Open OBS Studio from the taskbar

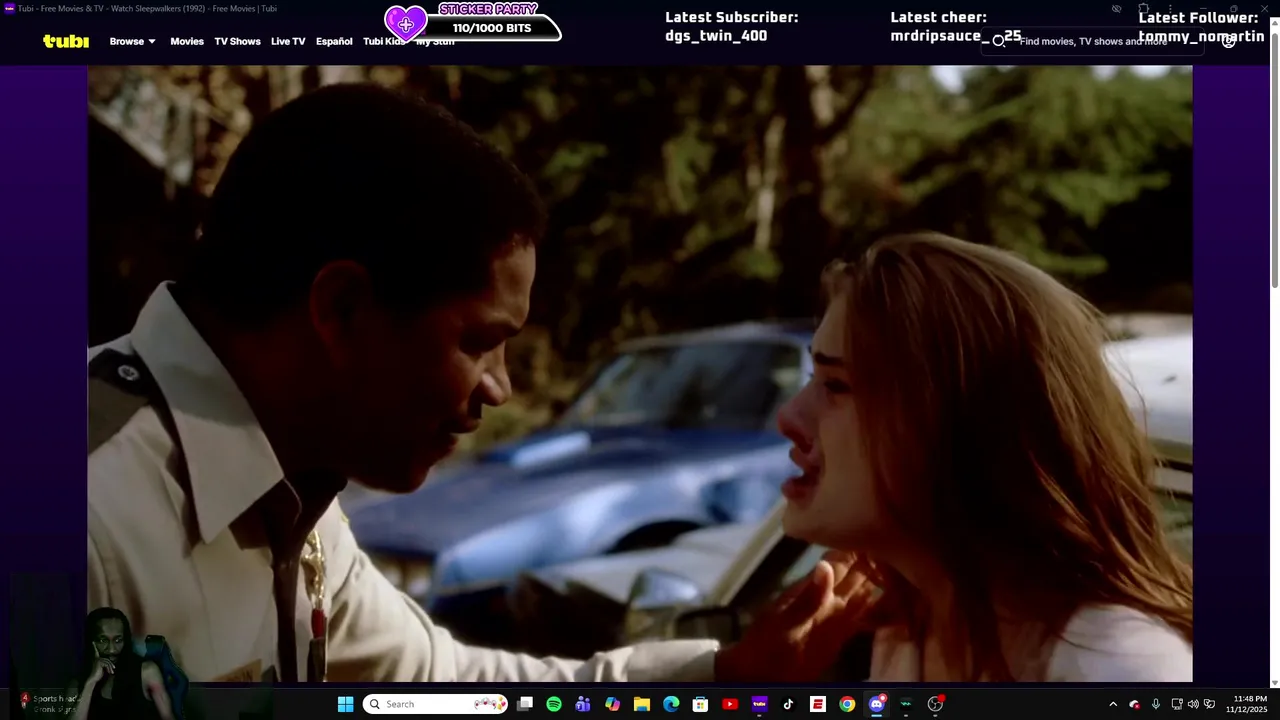[935, 704]
